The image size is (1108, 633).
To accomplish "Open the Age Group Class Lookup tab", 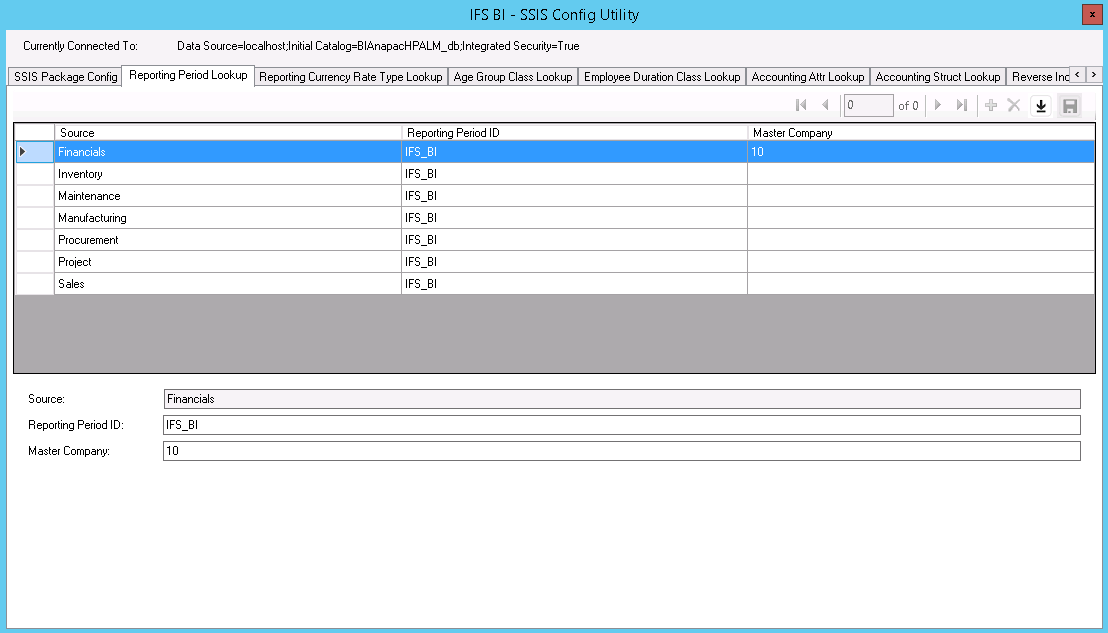I will [x=512, y=77].
